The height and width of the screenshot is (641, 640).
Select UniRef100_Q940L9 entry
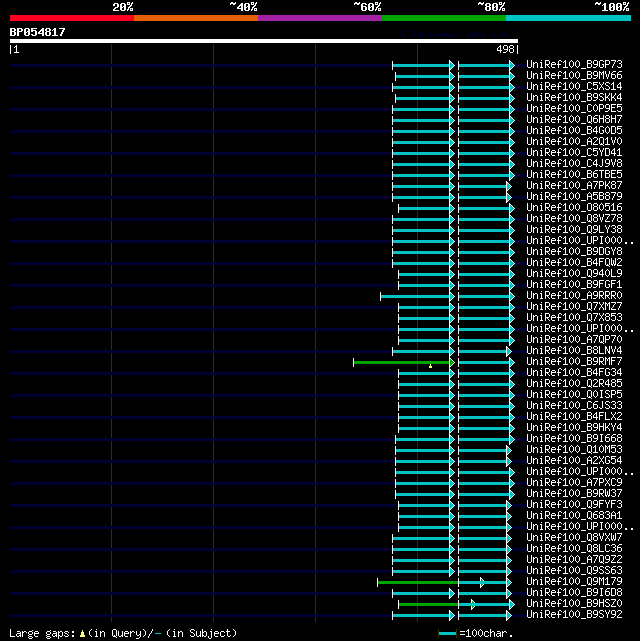tap(574, 273)
